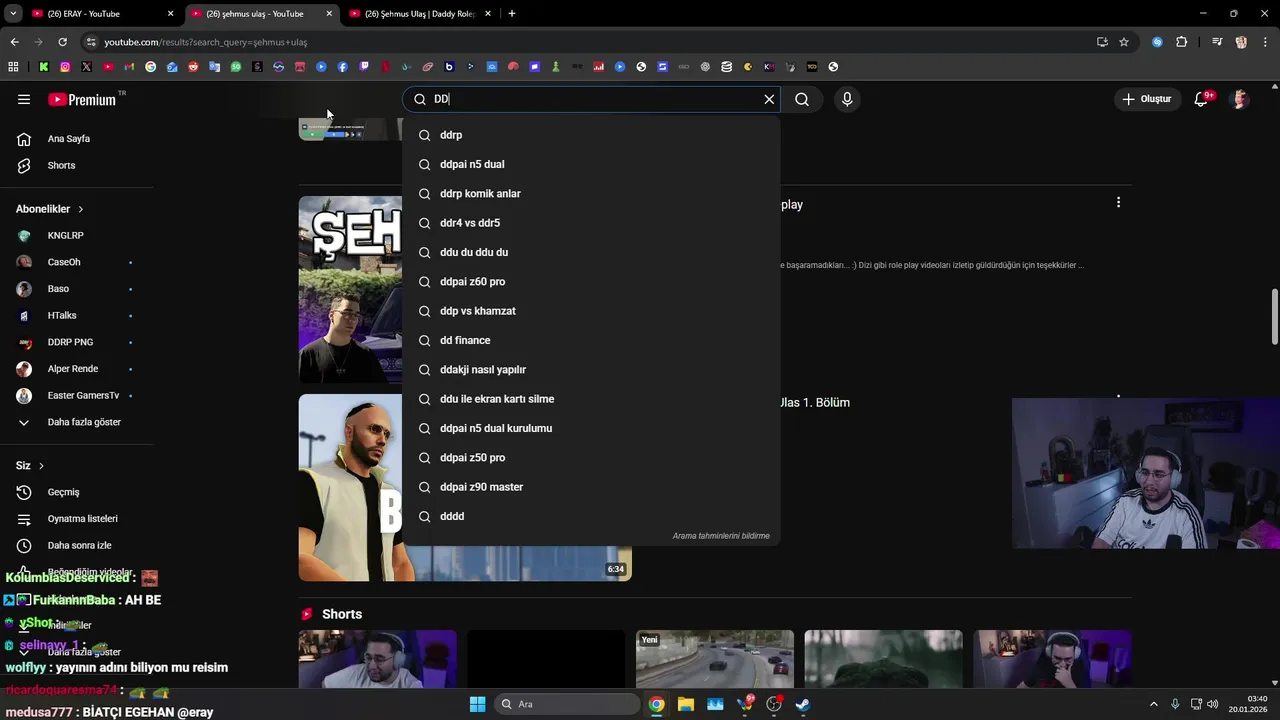This screenshot has height=720, width=1280.
Task: Open the Alper Rende channel subscription
Action: [73, 369]
